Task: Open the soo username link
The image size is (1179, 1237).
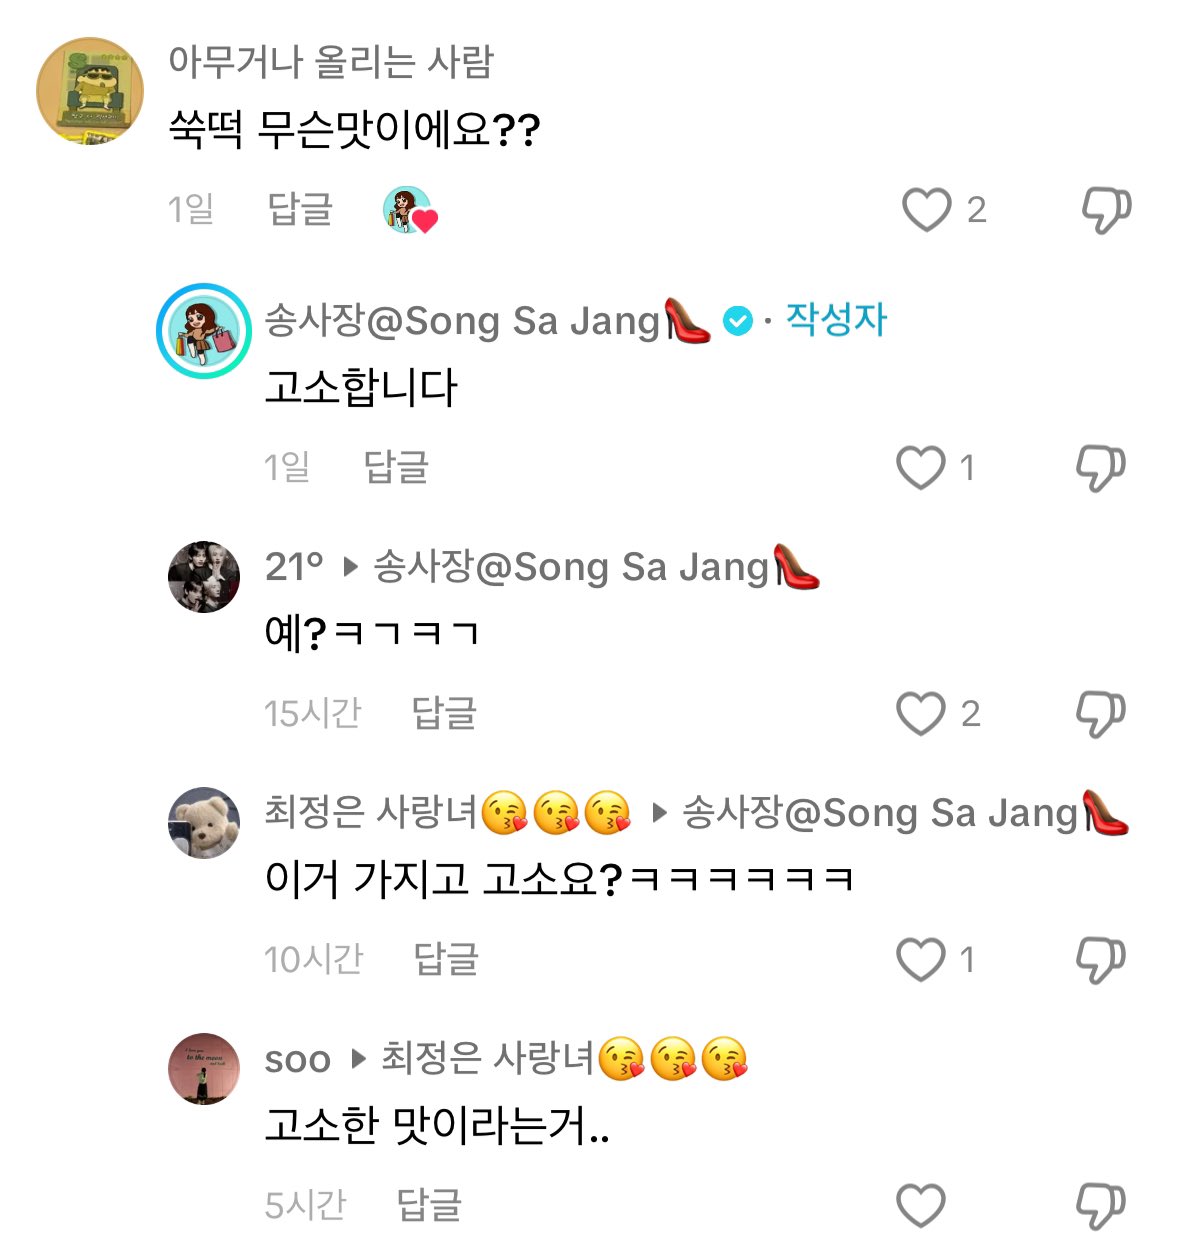Action: (x=297, y=1059)
